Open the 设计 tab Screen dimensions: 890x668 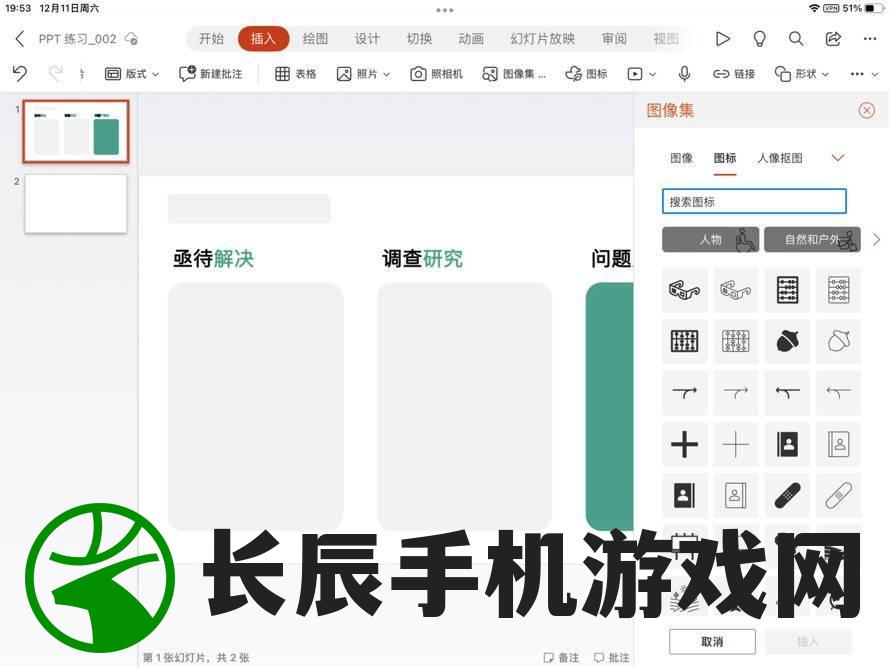pos(367,39)
